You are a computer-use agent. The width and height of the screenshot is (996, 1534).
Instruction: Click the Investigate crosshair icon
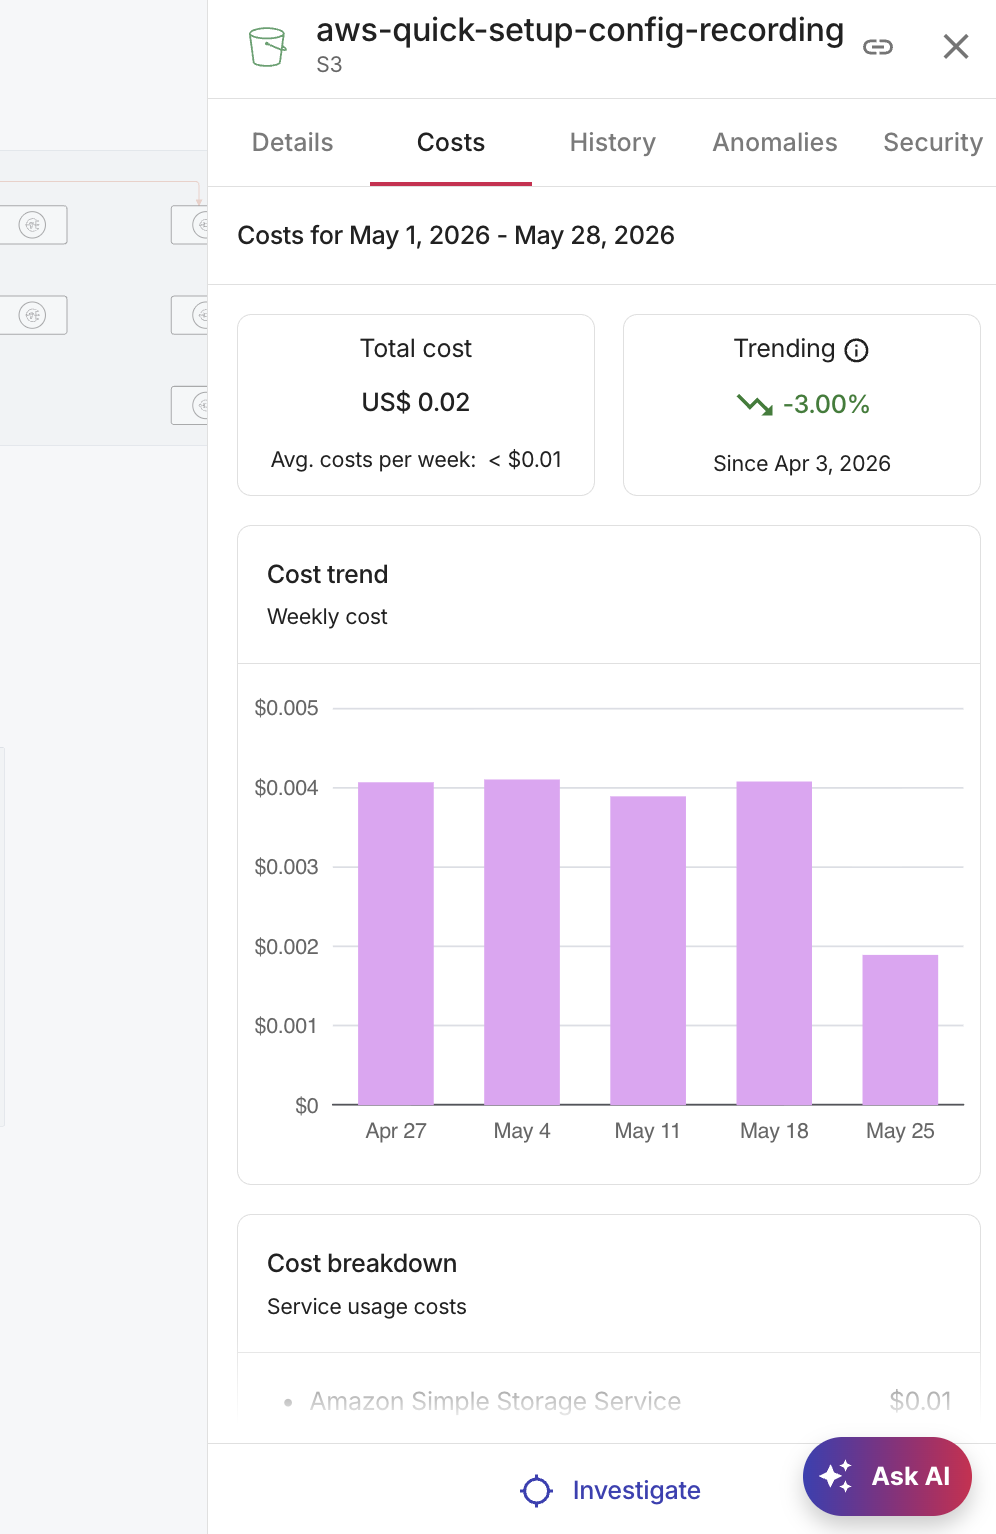click(x=536, y=1490)
